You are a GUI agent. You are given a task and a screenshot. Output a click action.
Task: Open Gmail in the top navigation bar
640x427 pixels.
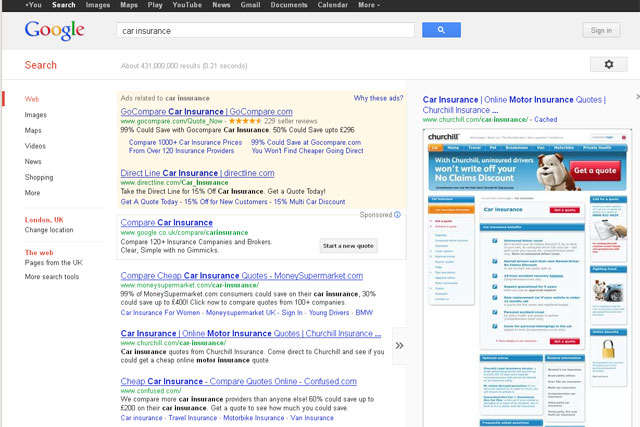point(250,5)
